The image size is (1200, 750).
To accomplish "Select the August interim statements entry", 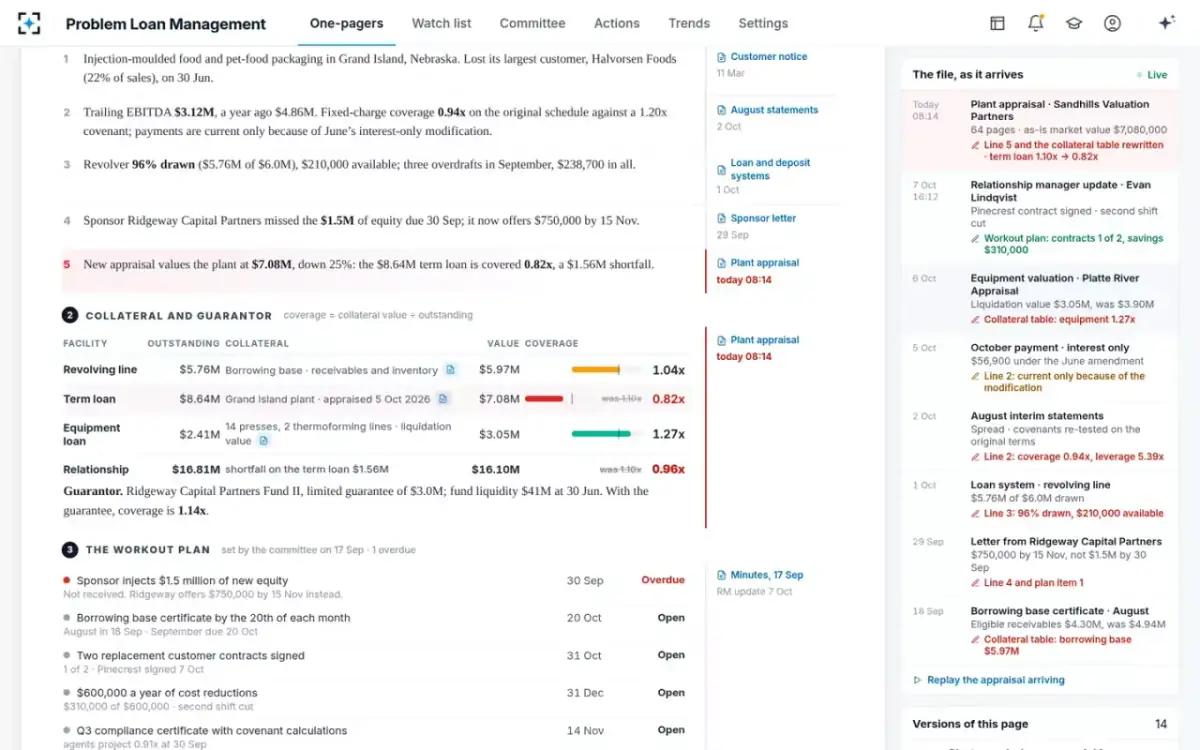I will click(x=1040, y=436).
